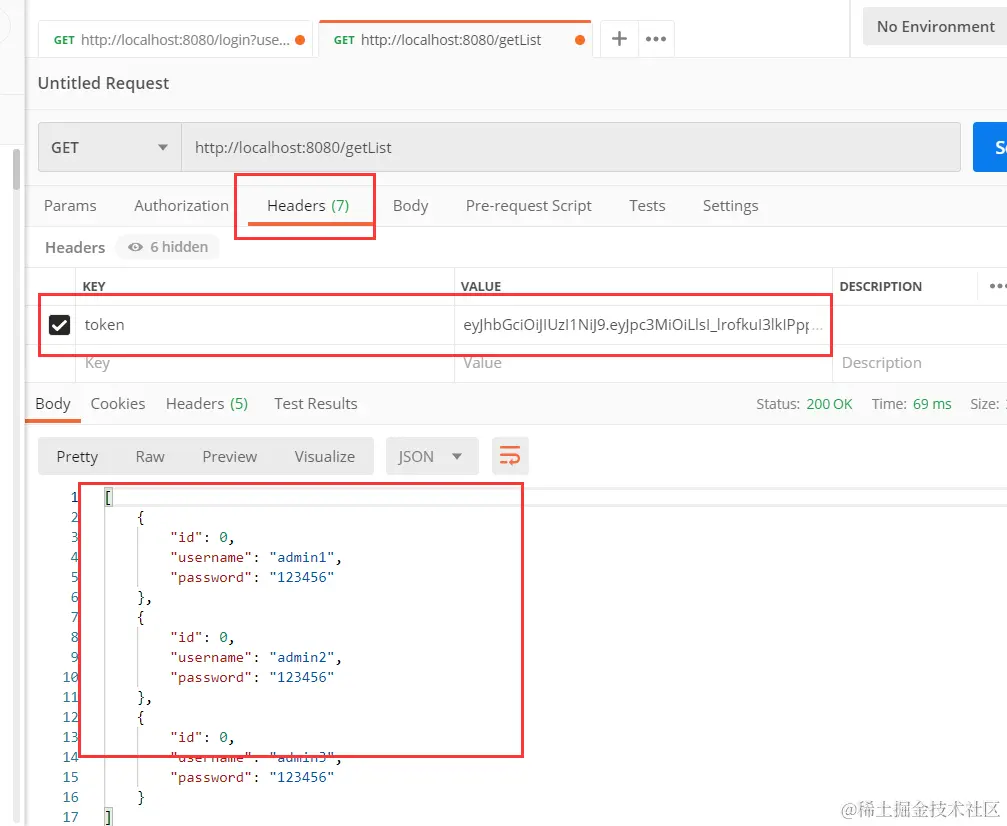This screenshot has width=1007, height=826.
Task: Open the Params tab
Action: click(x=70, y=206)
